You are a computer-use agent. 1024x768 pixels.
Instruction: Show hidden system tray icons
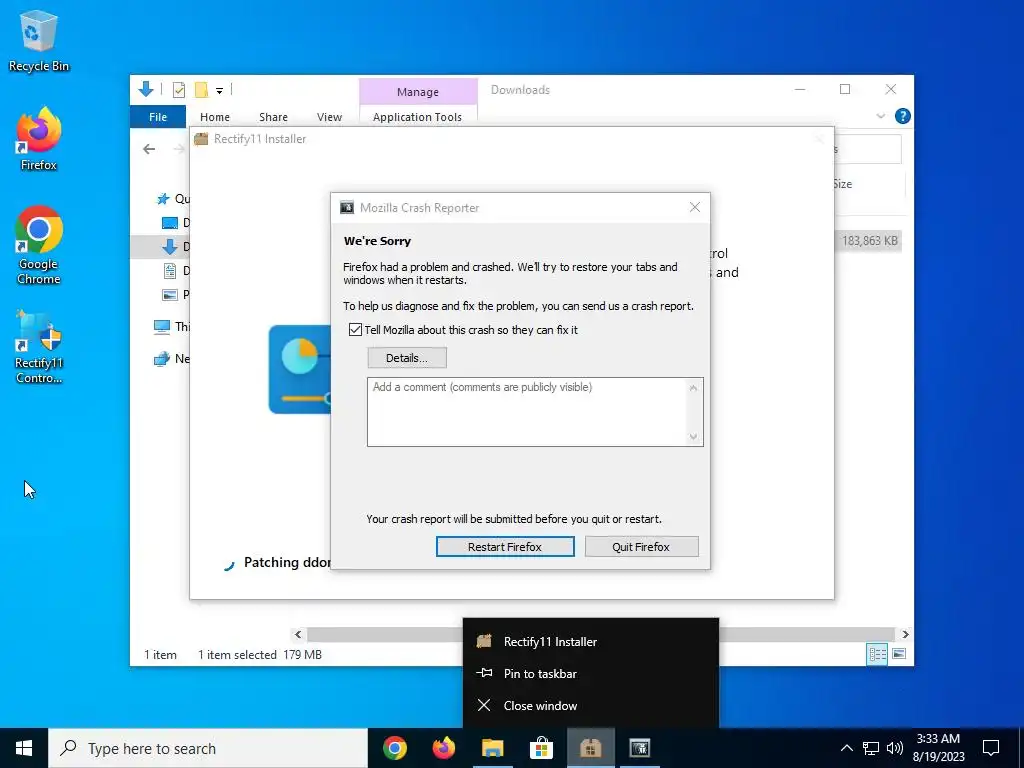(846, 748)
